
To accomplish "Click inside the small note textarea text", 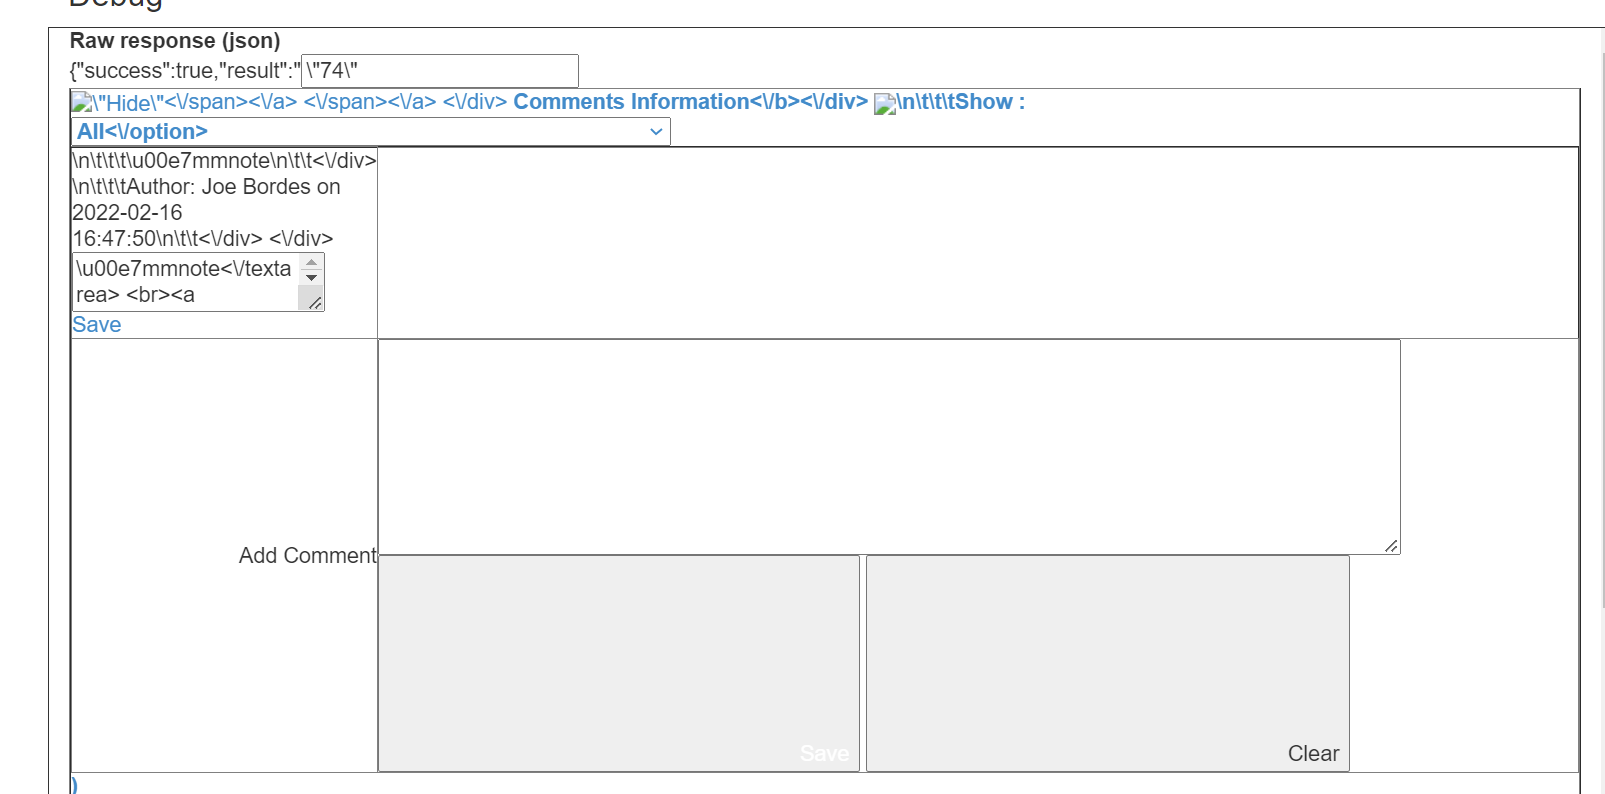I will click(x=185, y=281).
